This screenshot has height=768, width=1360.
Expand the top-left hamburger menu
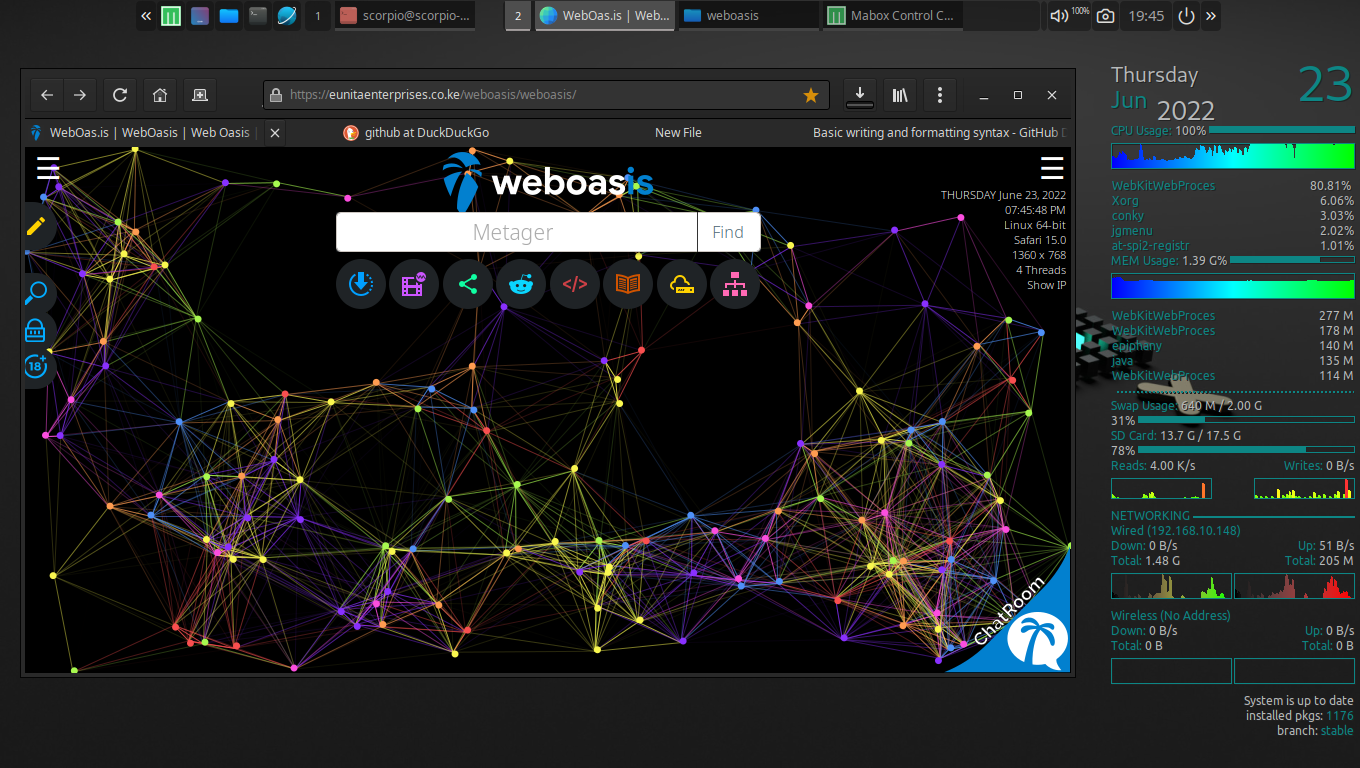[x=47, y=168]
